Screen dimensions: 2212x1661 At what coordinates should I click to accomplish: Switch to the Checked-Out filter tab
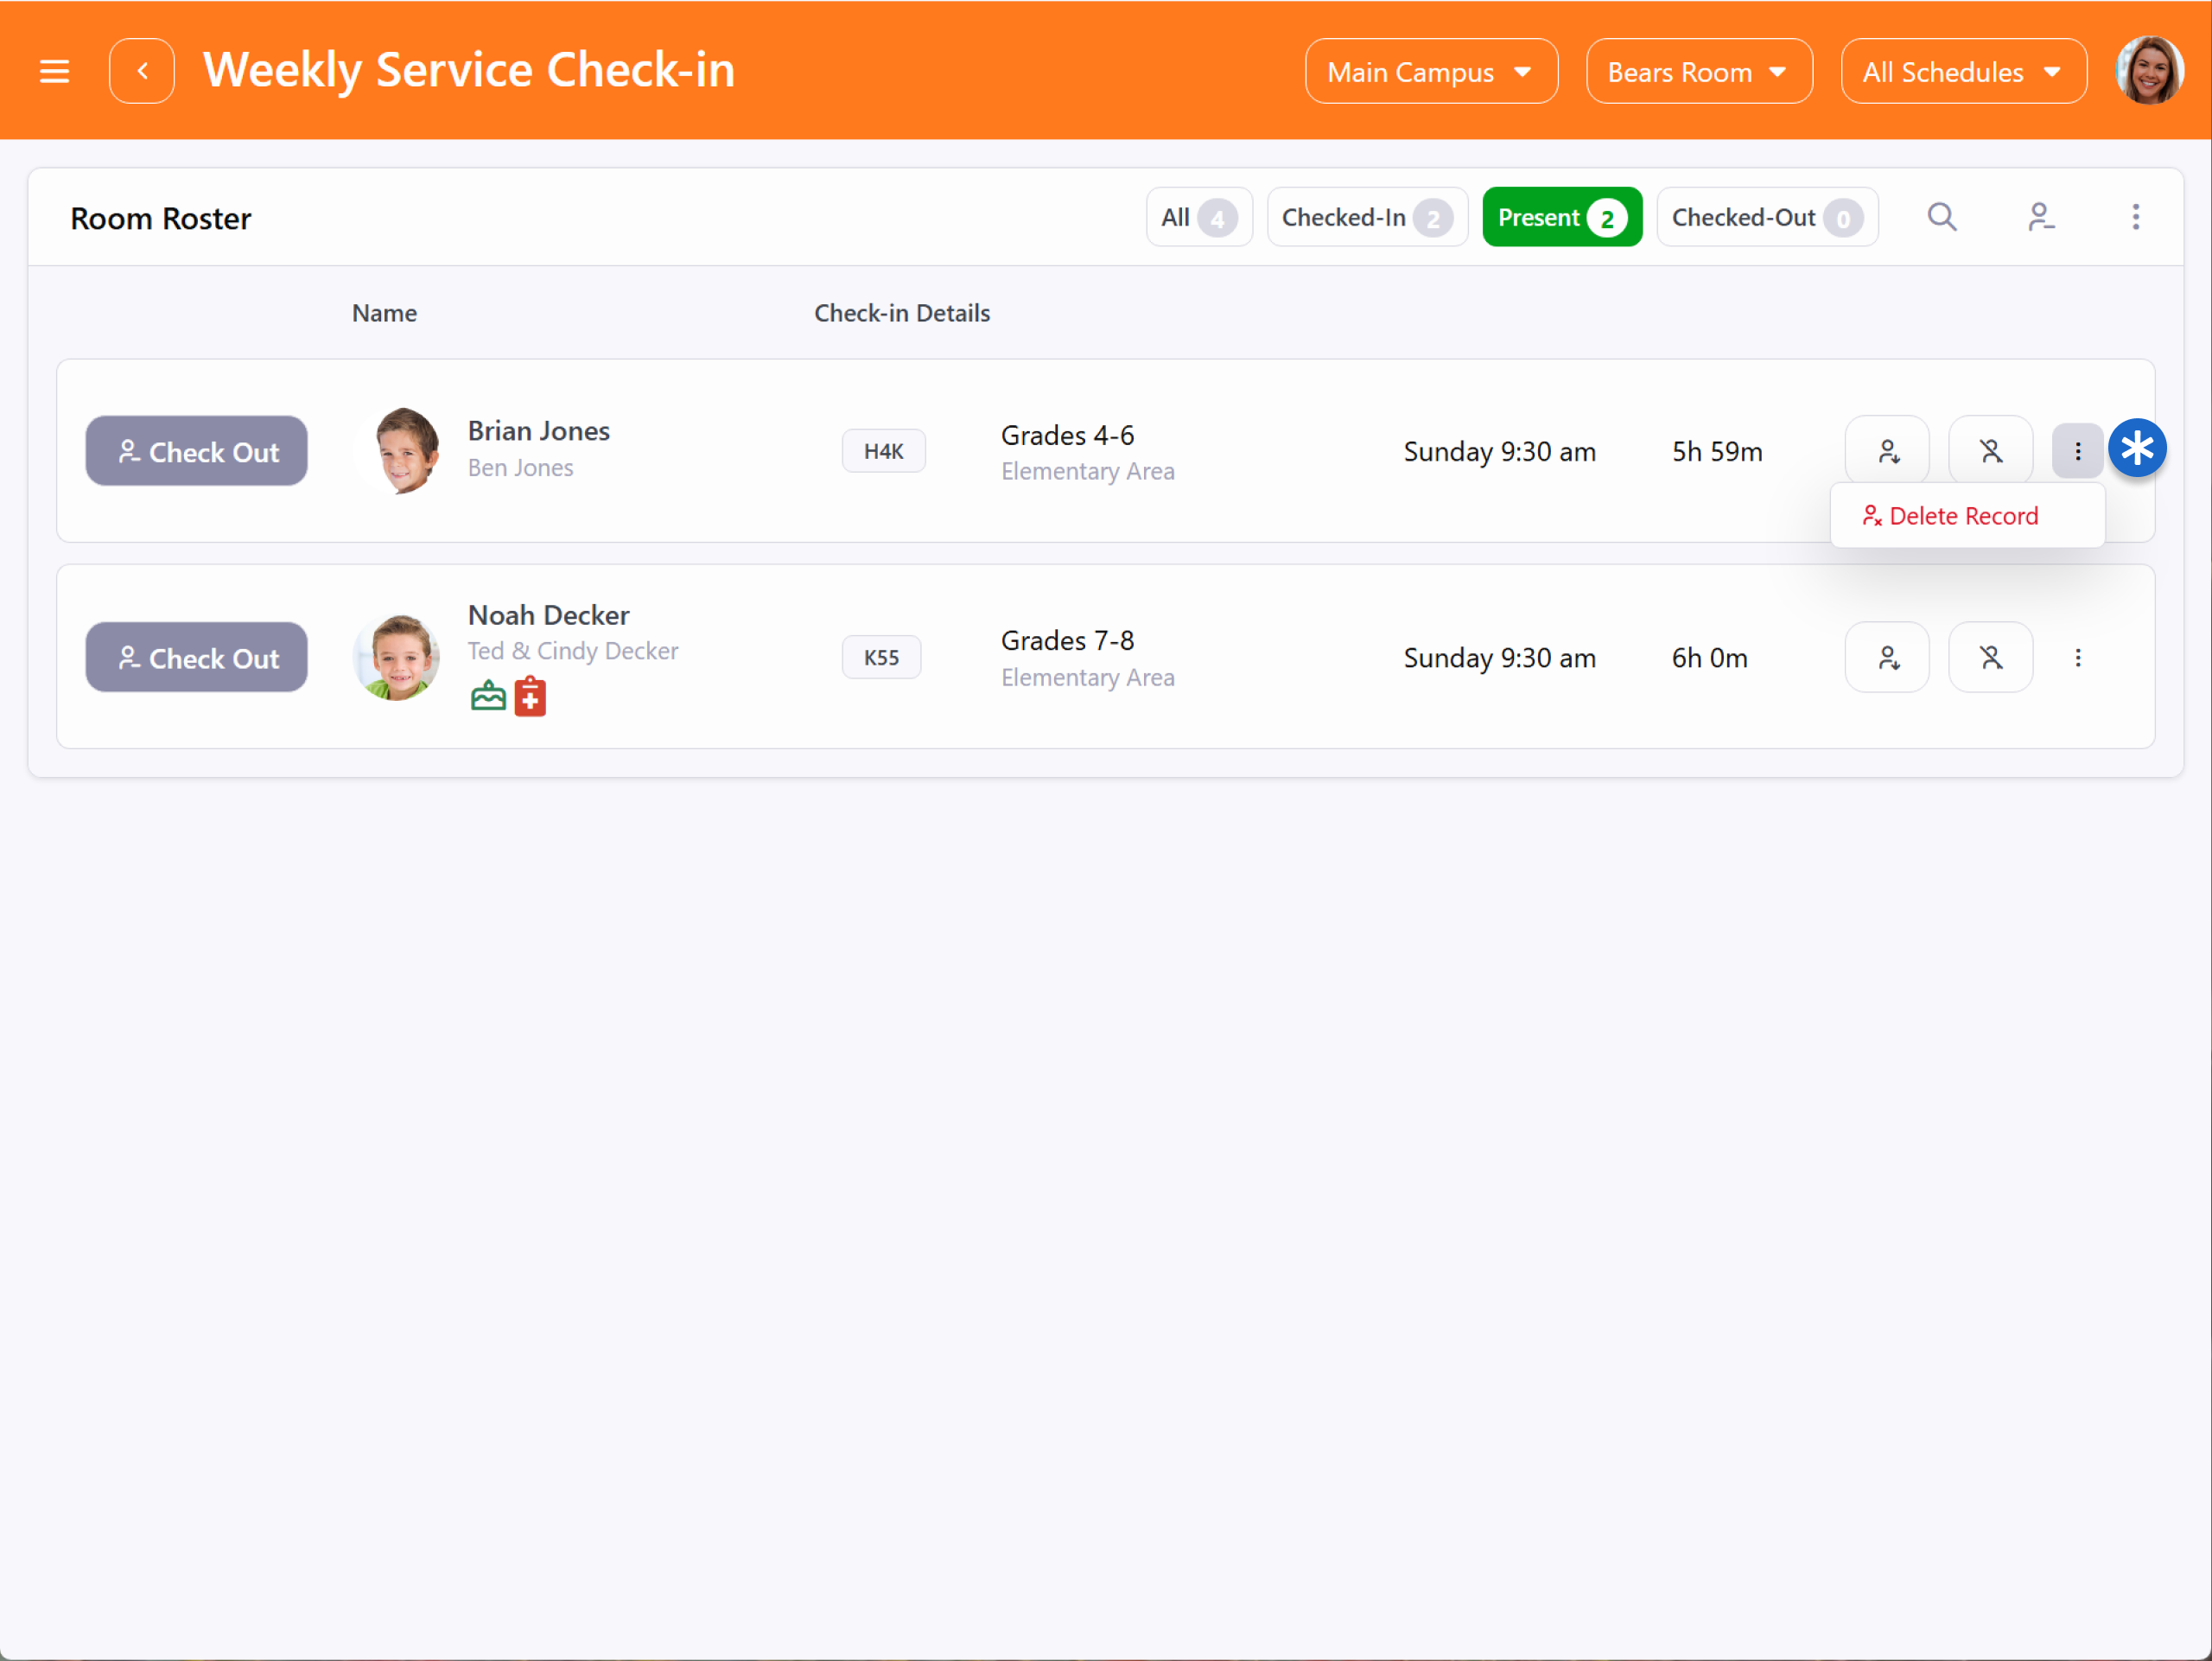click(x=1766, y=217)
